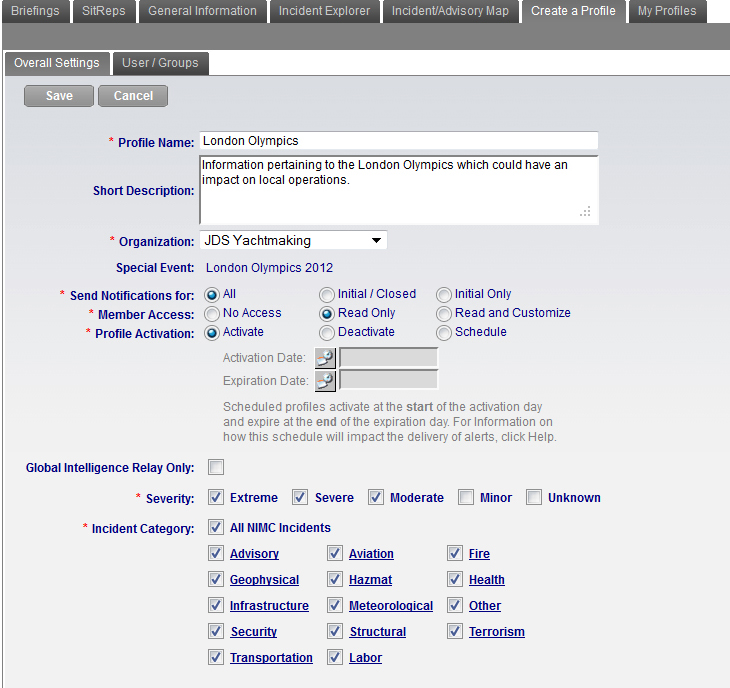
Task: Open the Meteorological category link
Action: [390, 606]
